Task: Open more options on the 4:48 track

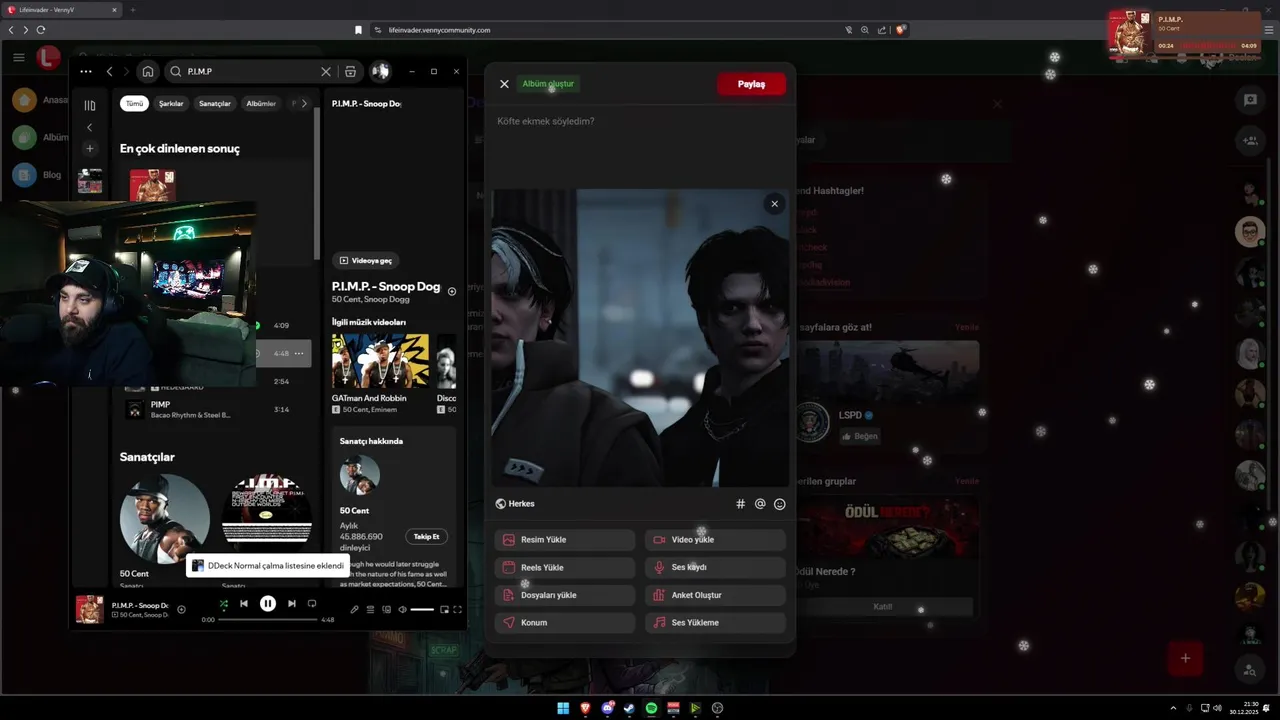Action: coord(299,353)
